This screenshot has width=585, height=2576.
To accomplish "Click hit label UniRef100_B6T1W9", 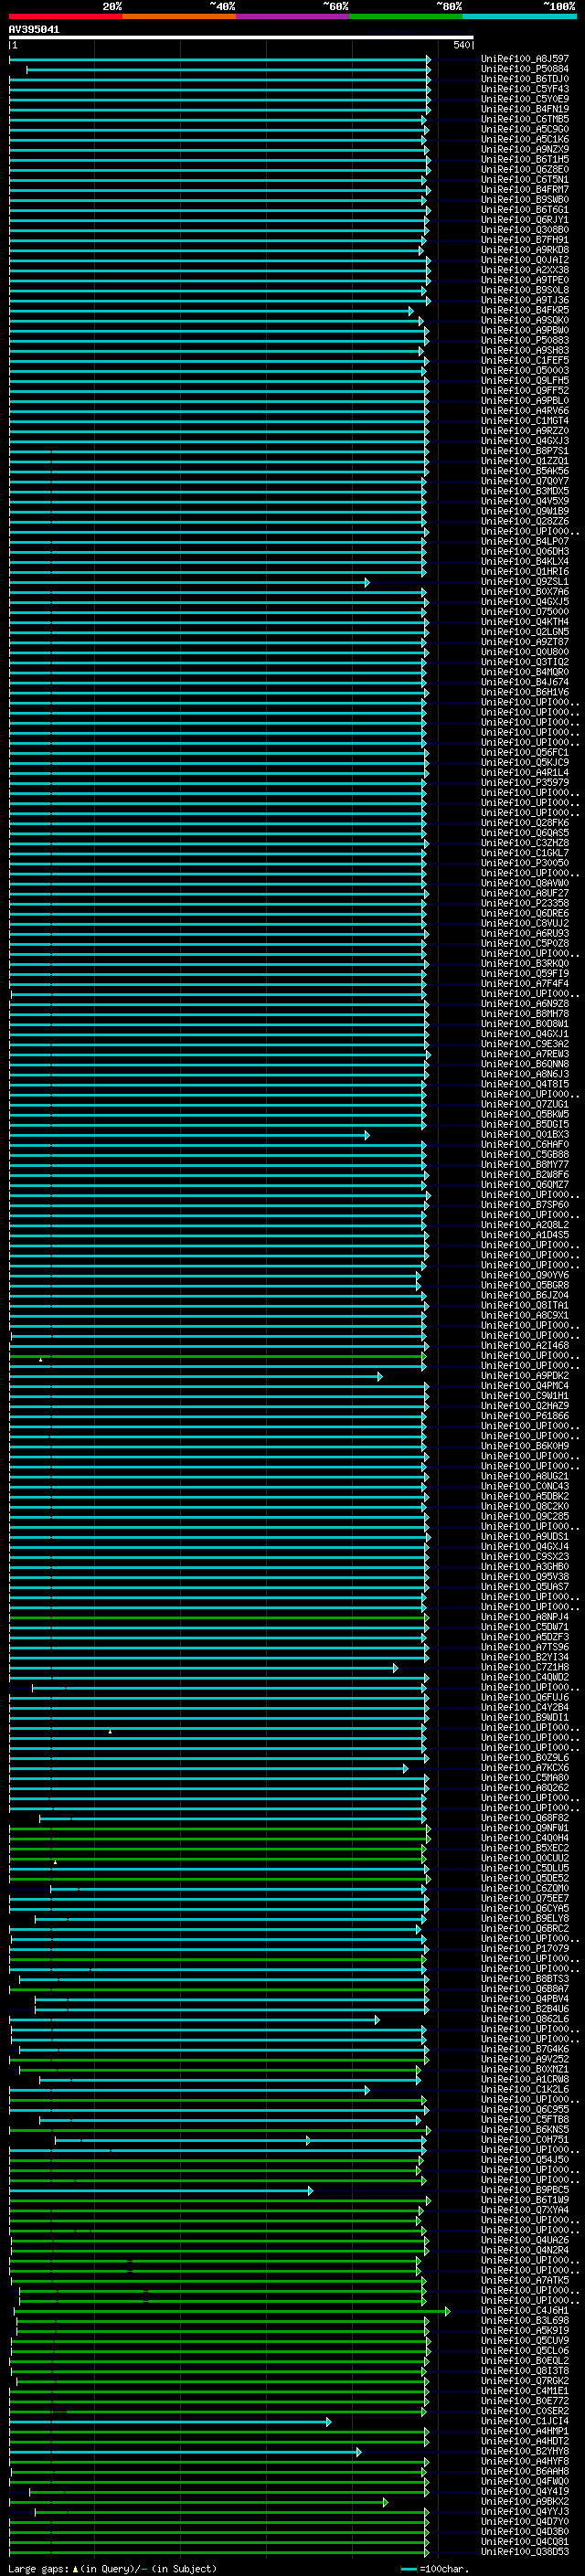I will coord(524,2199).
